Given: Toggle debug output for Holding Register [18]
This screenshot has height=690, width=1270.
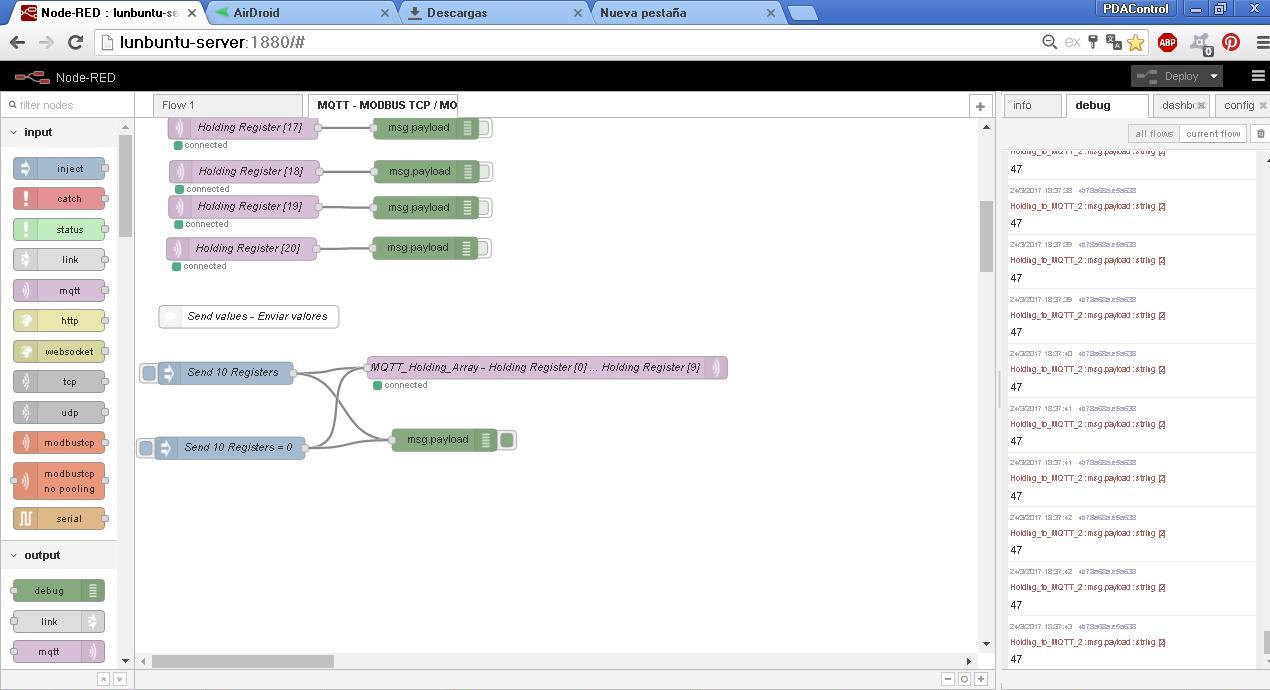Looking at the screenshot, I should 484,172.
